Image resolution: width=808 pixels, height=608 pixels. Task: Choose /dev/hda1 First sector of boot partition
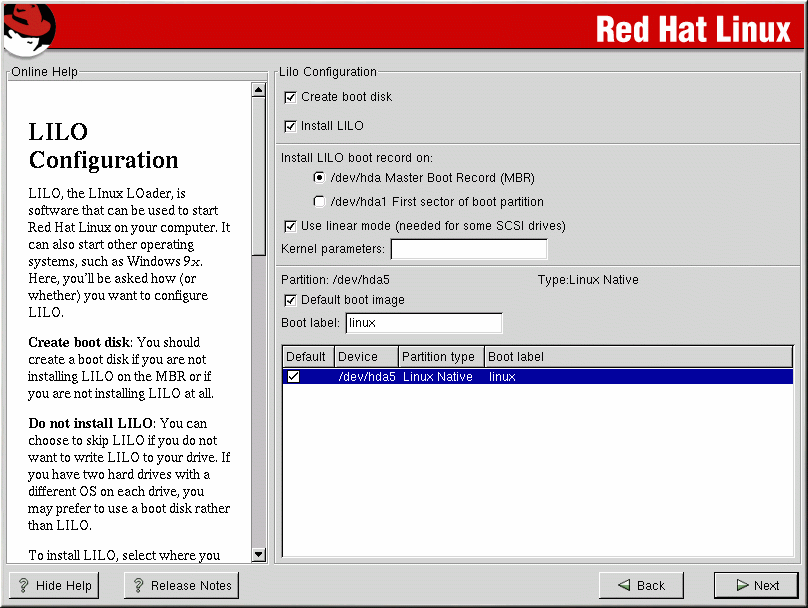[319, 202]
